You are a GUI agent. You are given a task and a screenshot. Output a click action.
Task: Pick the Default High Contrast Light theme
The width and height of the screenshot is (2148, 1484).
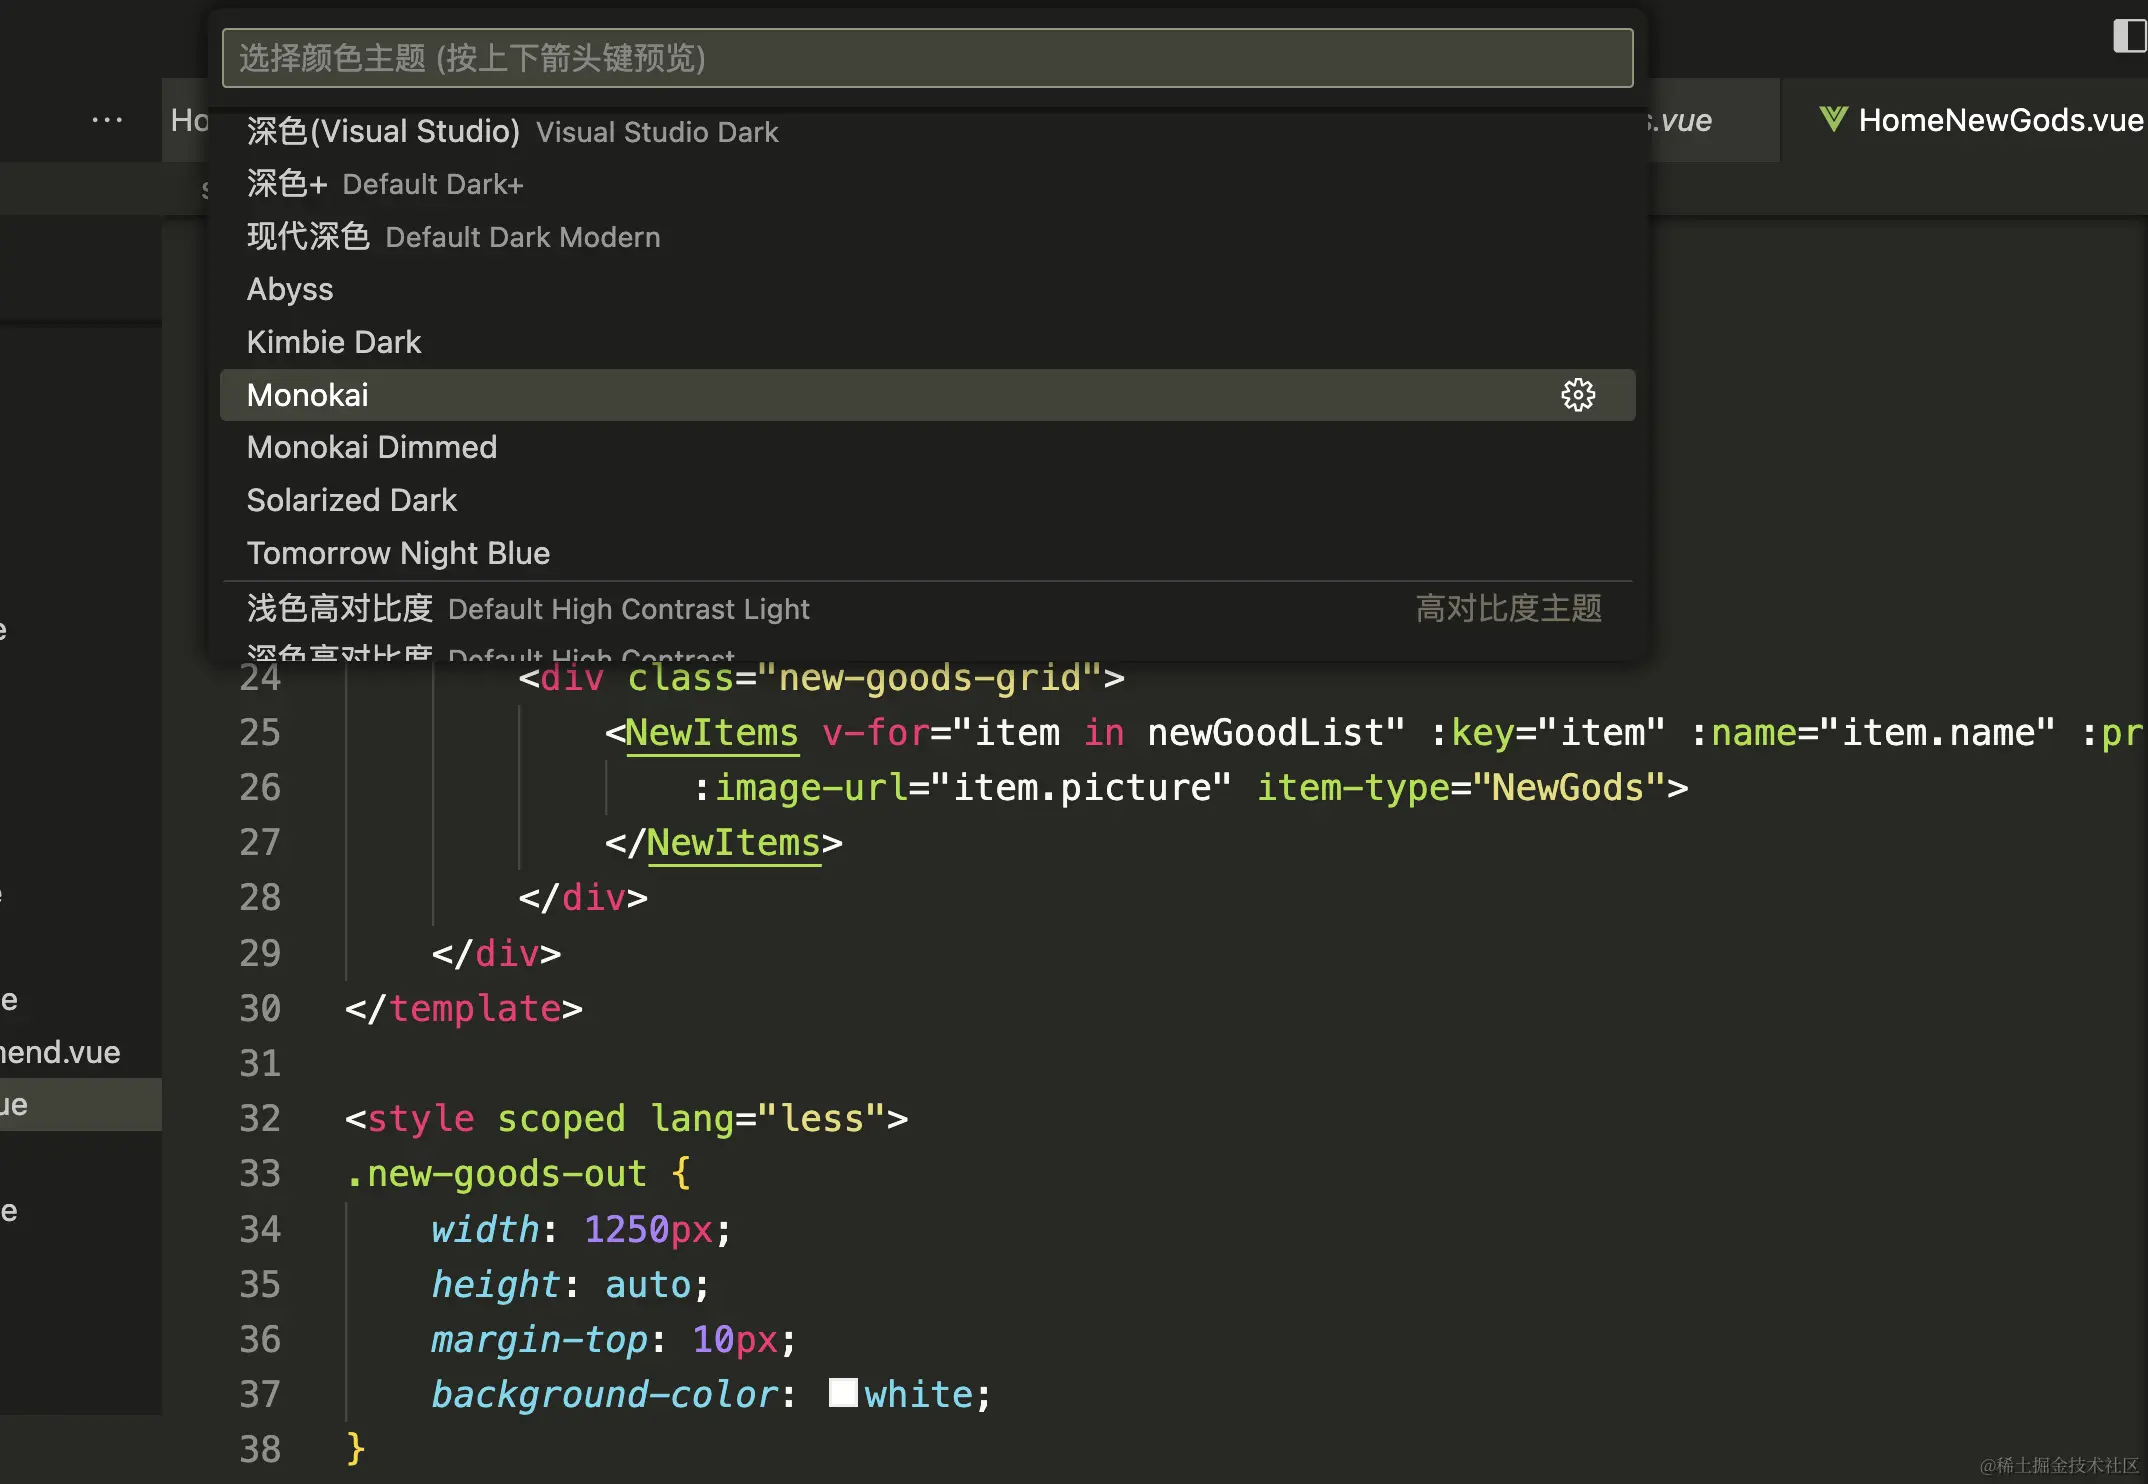tap(528, 608)
